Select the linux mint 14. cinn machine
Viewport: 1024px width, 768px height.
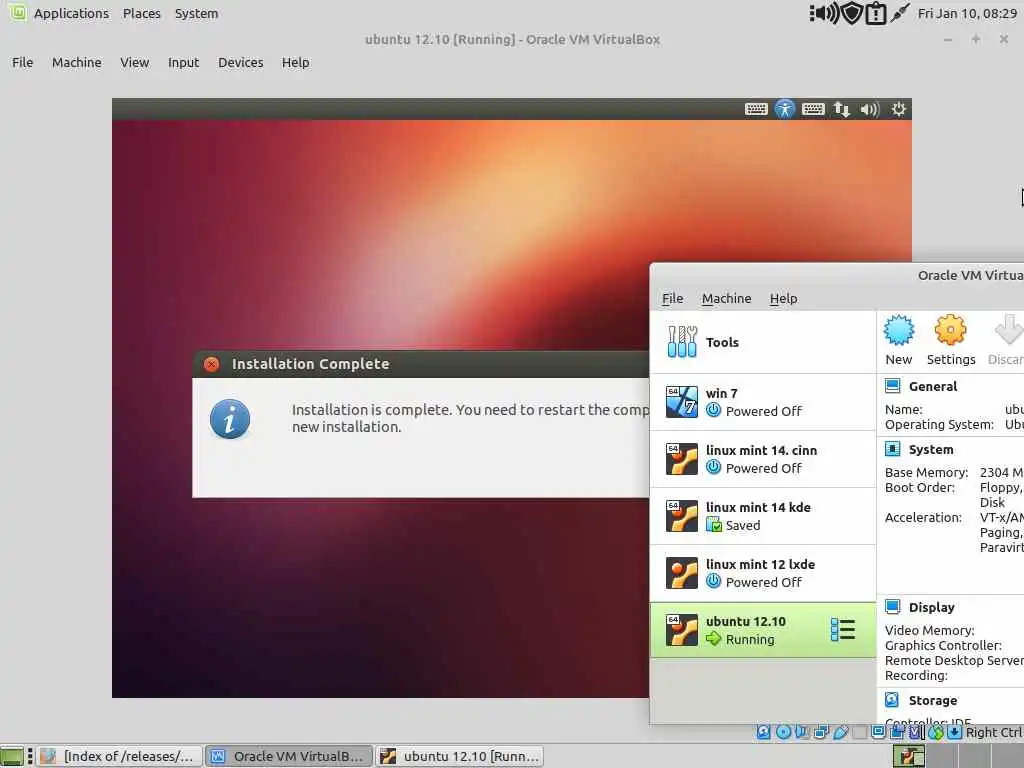click(763, 459)
